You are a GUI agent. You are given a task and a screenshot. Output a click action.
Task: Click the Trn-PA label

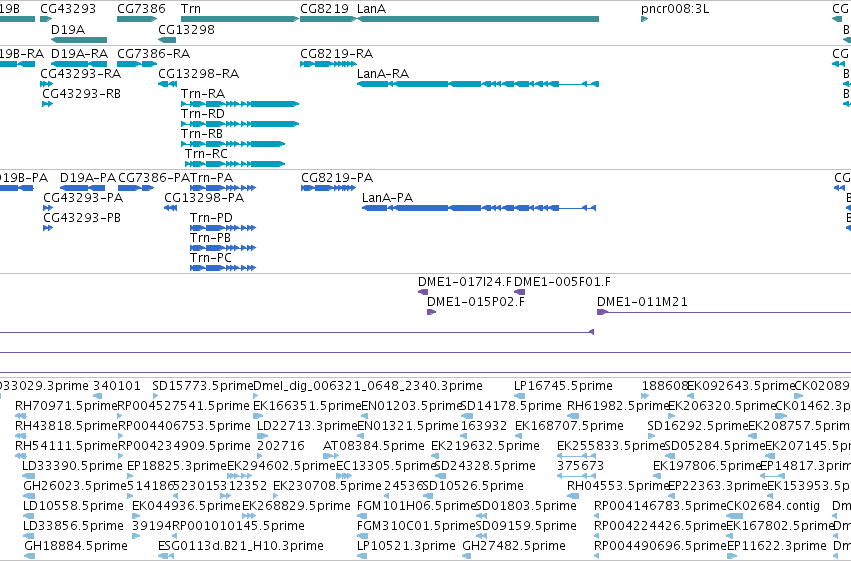[211, 178]
